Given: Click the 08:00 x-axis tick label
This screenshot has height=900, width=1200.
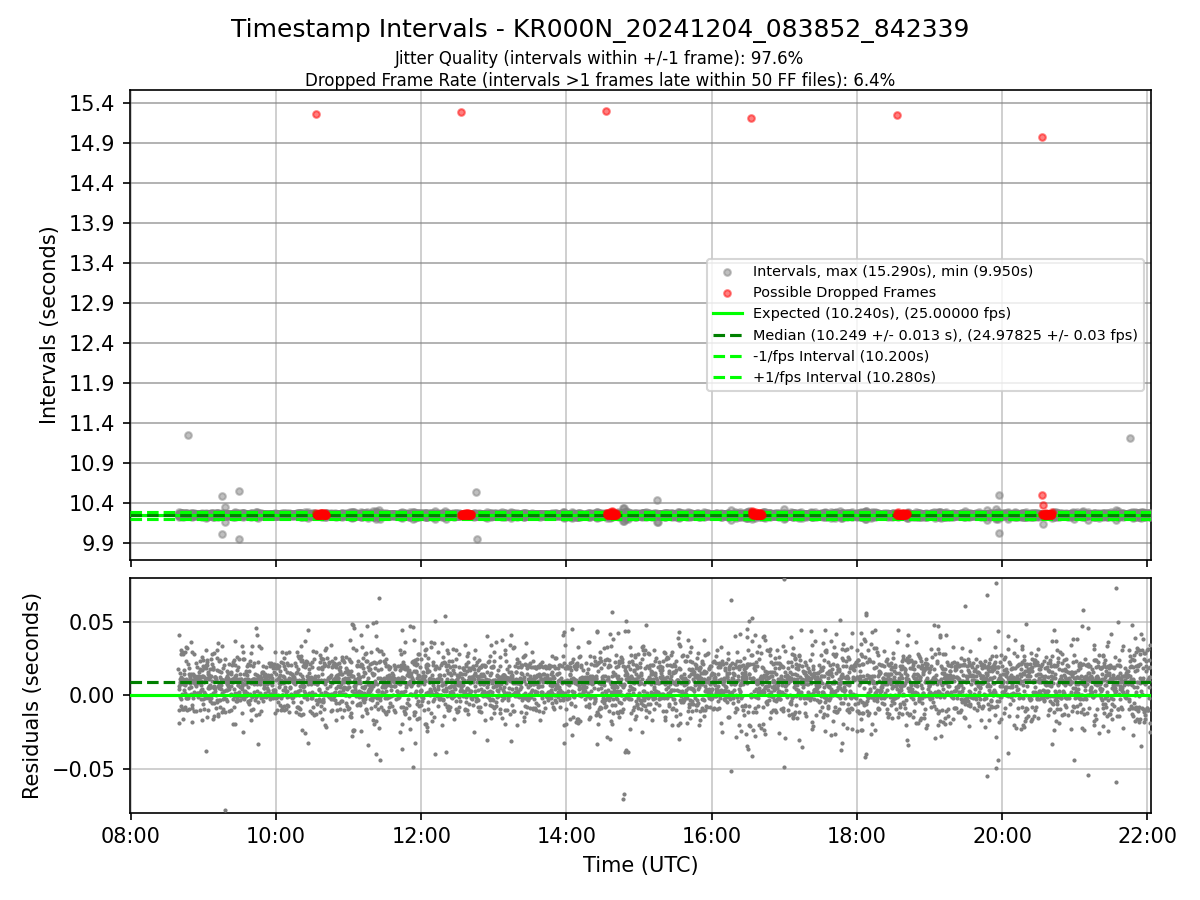Looking at the screenshot, I should coord(131,835).
